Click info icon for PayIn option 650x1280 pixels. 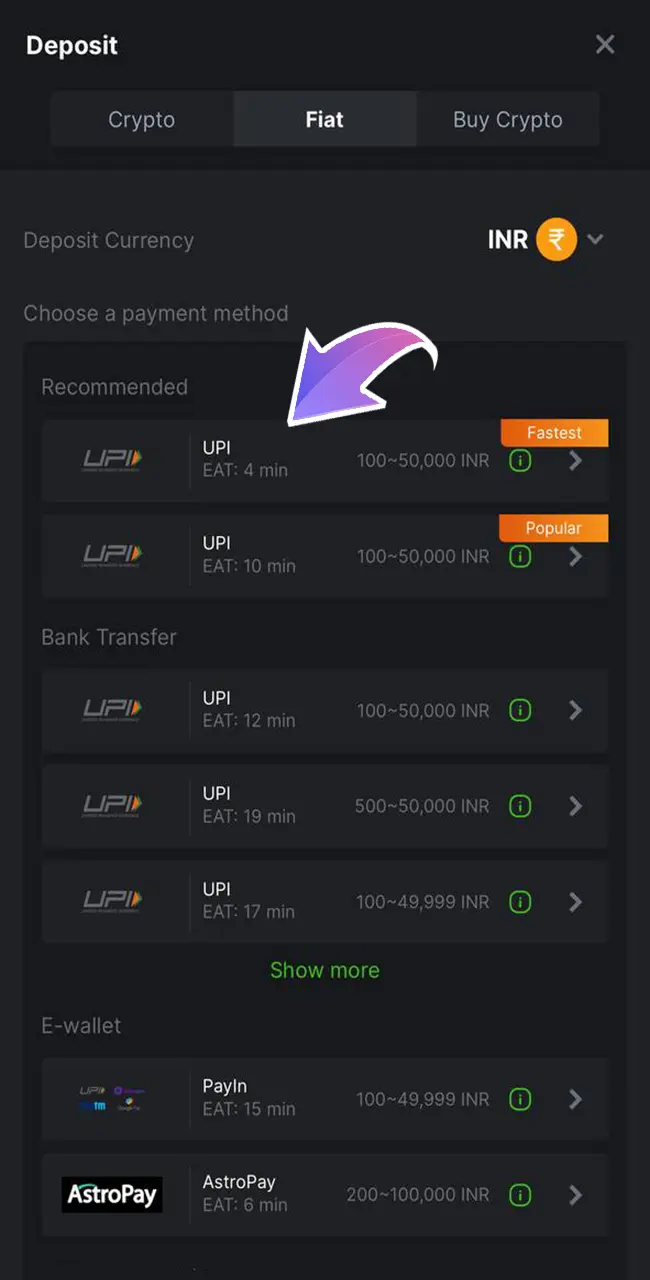tap(519, 1099)
